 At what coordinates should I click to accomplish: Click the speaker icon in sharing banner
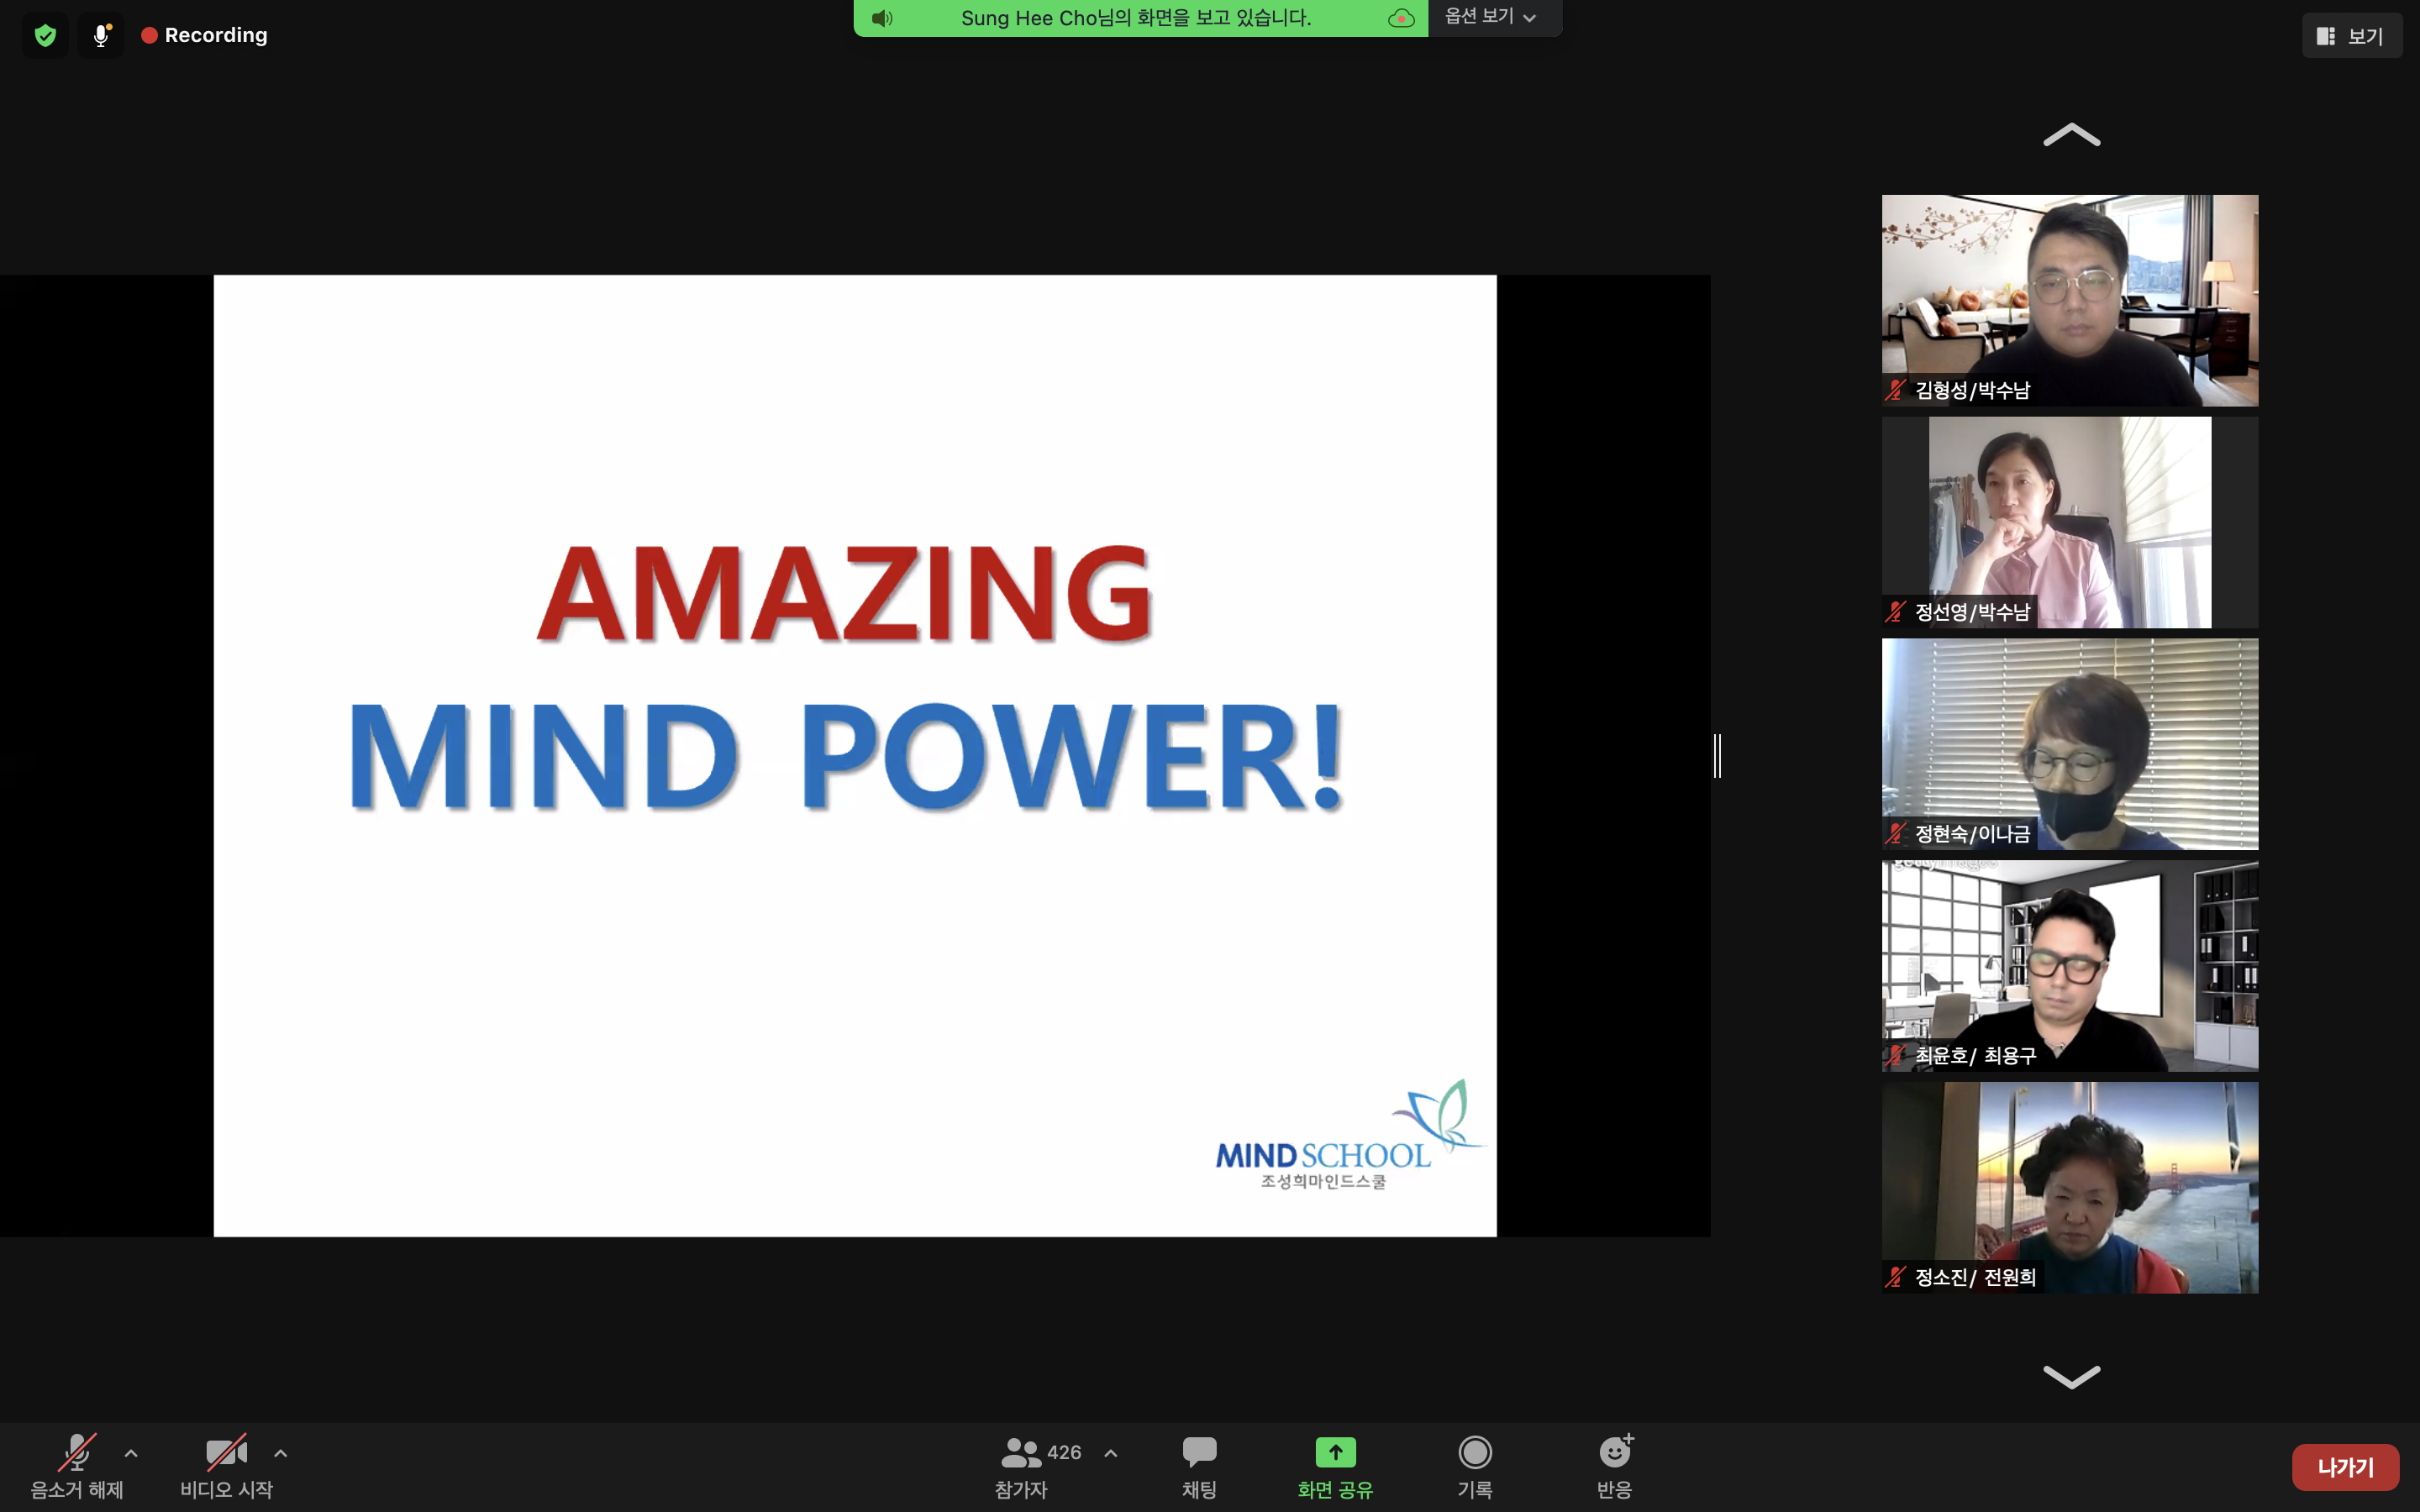point(881,18)
